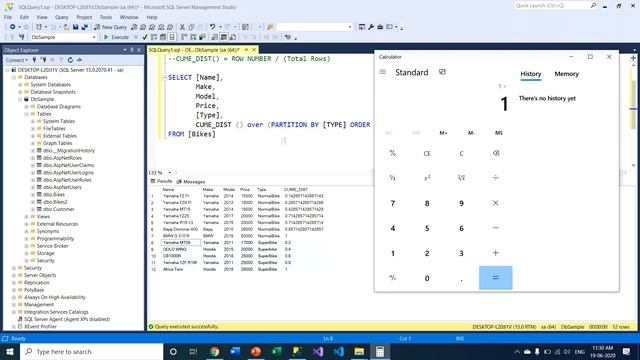640x360 pixels.
Task: Open the Tools menu
Action: (106, 17)
